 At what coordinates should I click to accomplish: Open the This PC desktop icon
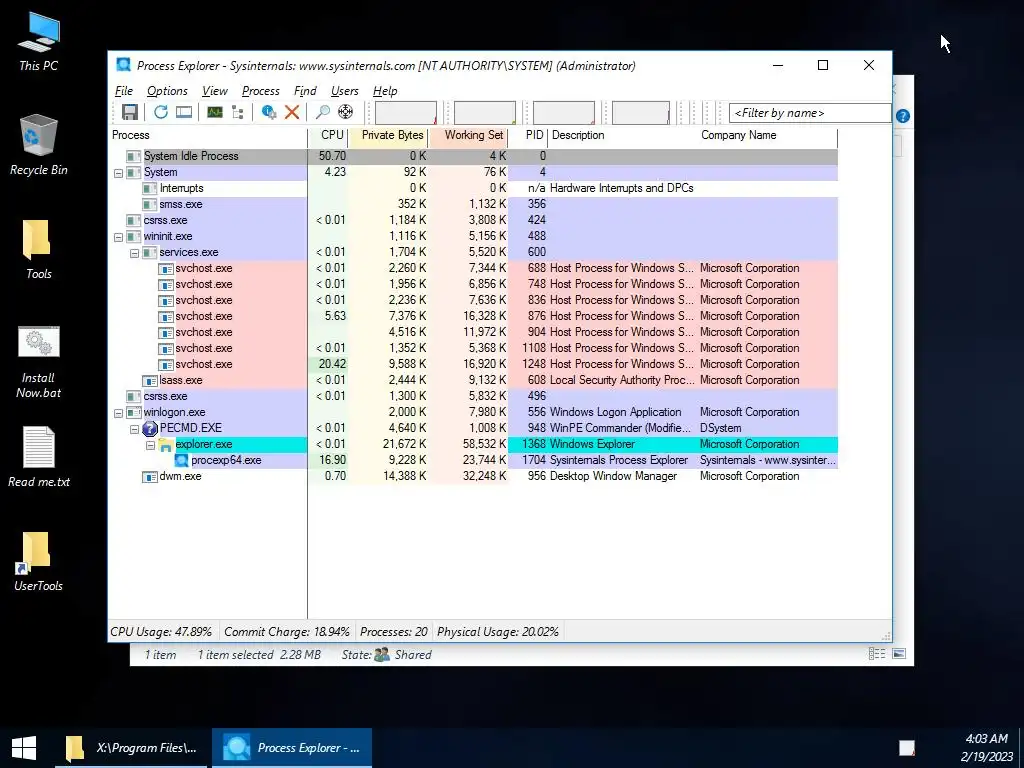click(x=39, y=40)
